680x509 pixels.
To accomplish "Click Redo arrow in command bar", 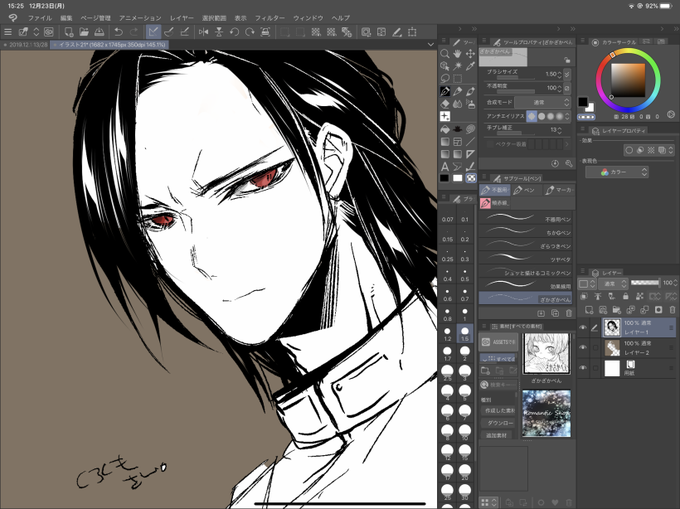I will [x=134, y=32].
